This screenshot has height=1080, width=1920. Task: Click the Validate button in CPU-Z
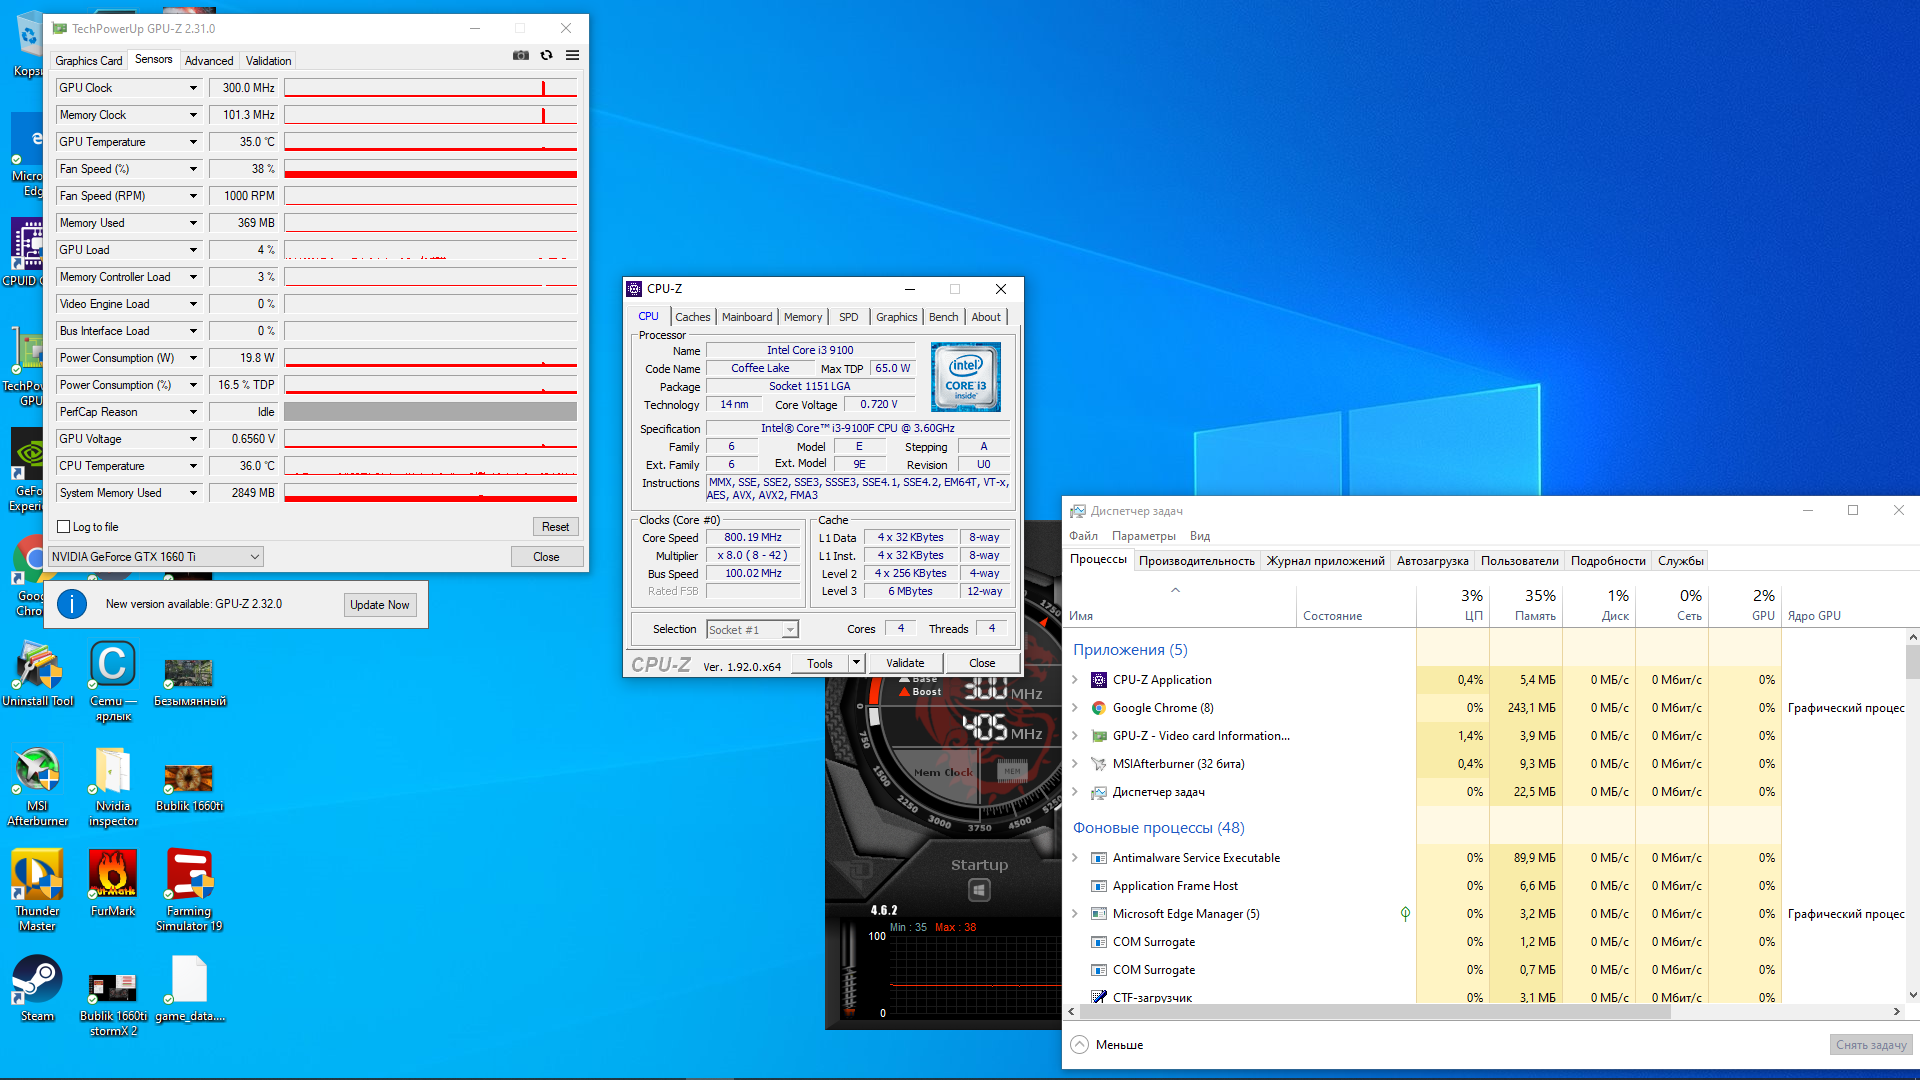click(905, 663)
